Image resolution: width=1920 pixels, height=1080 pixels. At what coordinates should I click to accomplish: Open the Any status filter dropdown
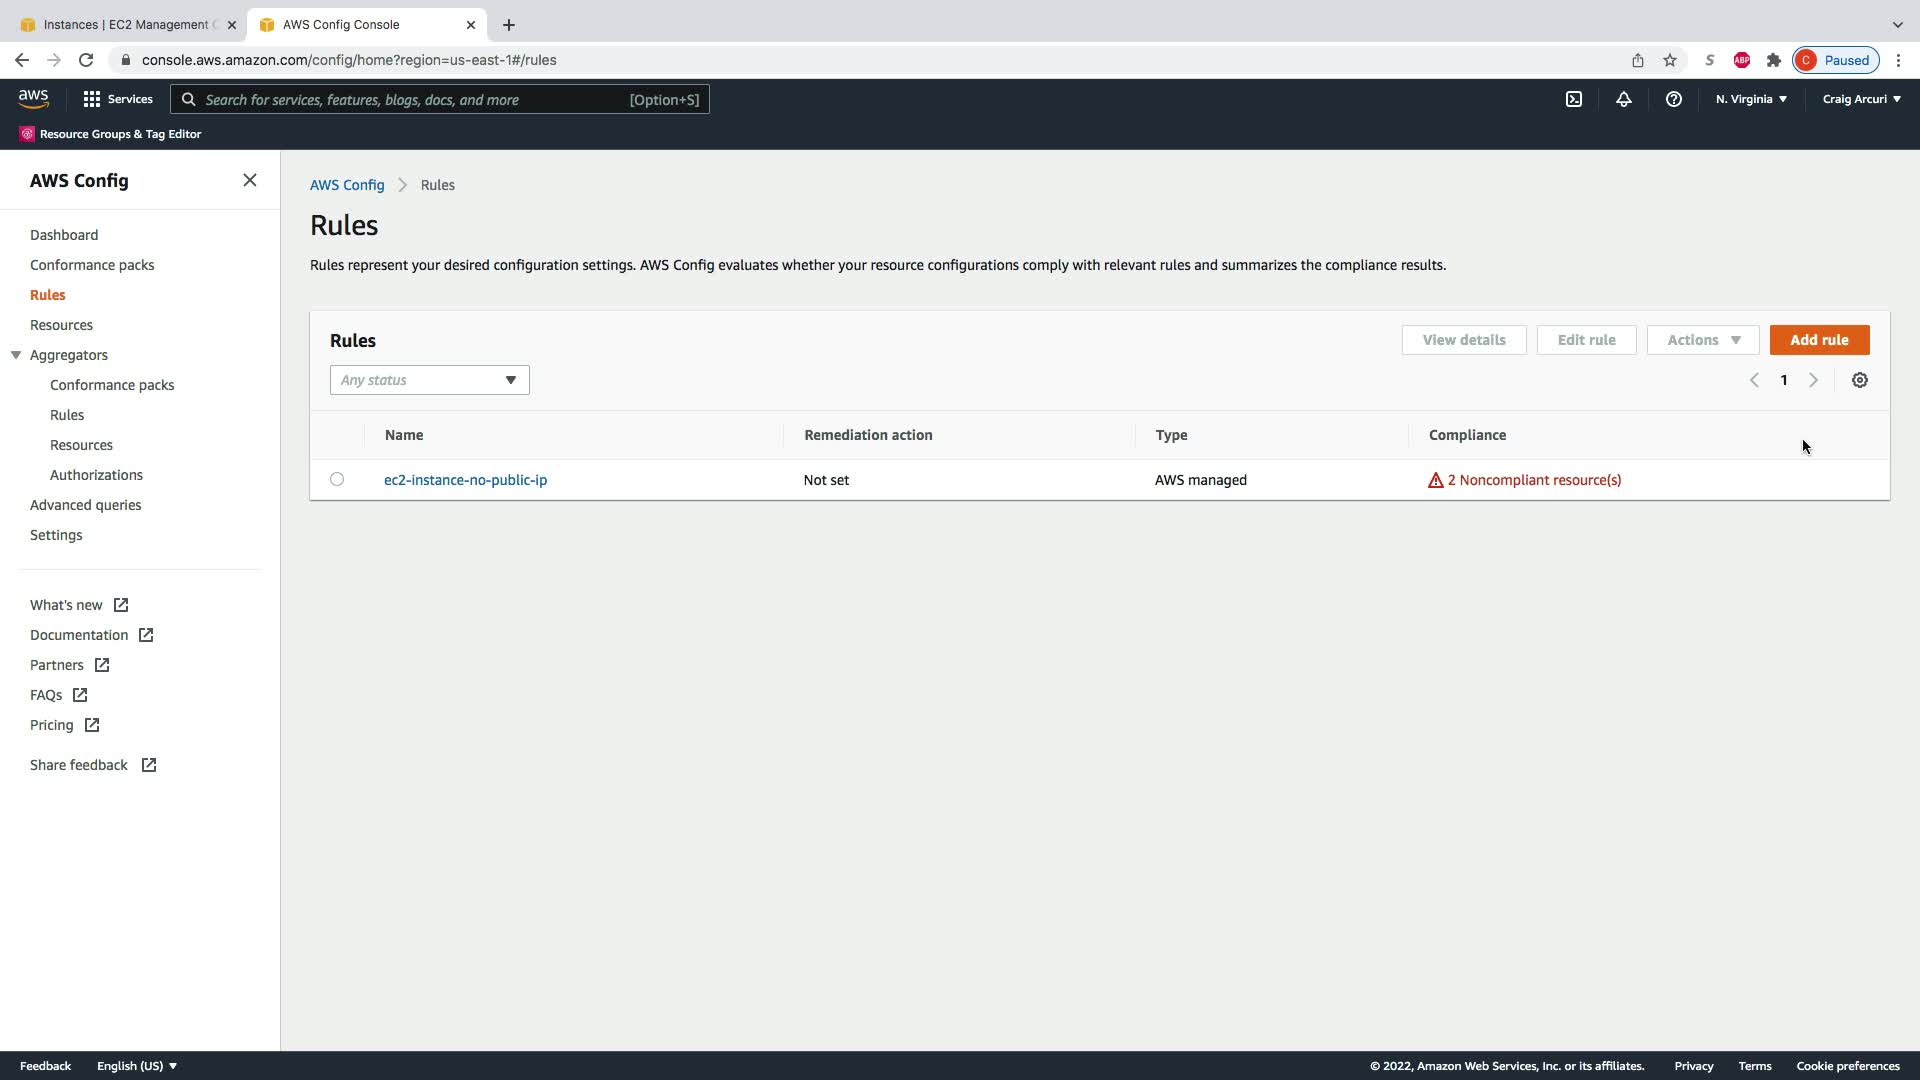point(429,380)
